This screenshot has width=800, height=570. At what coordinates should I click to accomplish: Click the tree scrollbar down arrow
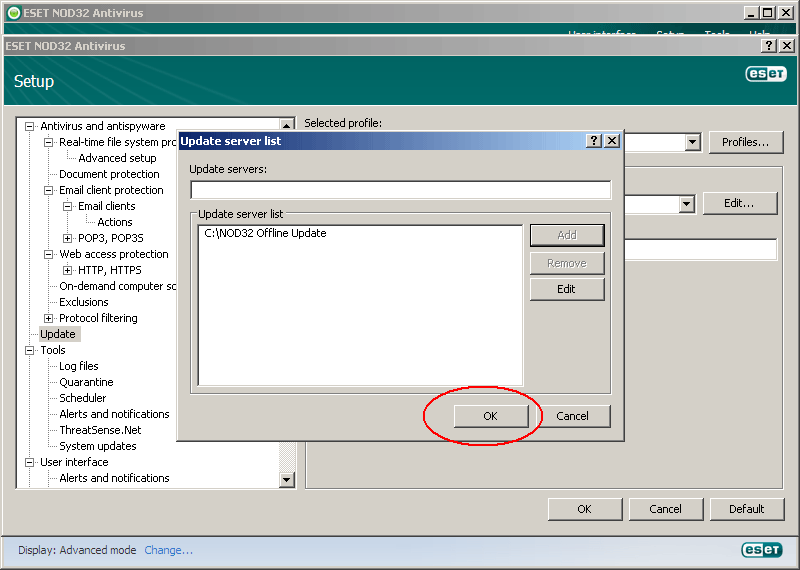tap(287, 480)
